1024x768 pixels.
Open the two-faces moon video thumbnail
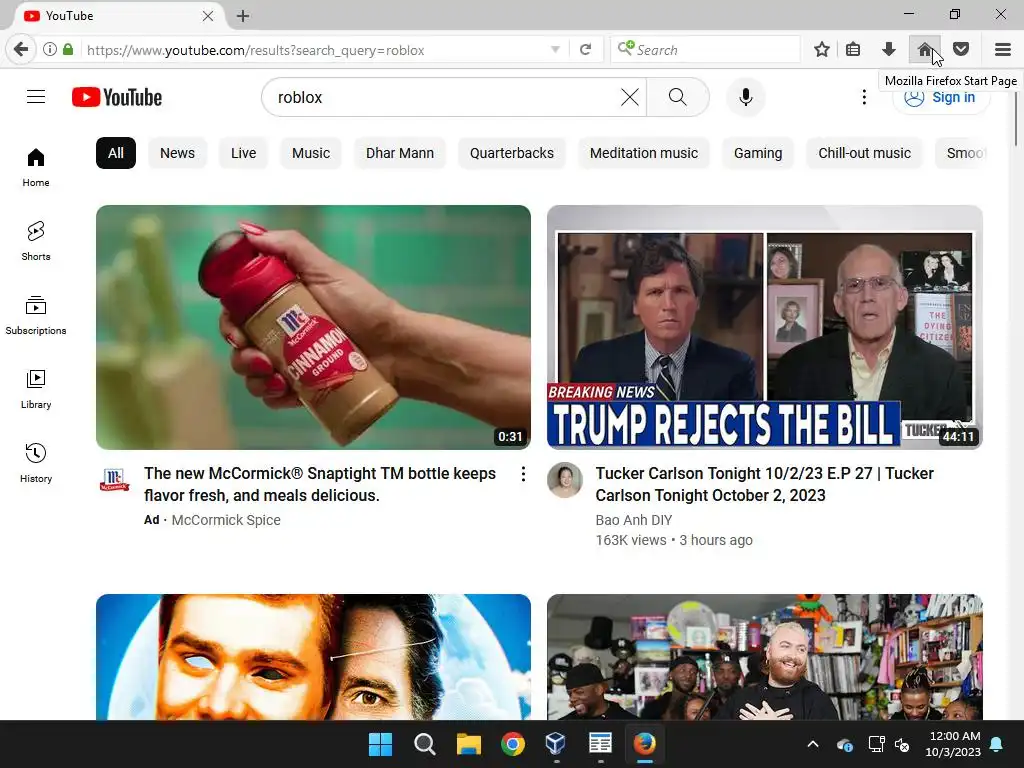(313, 657)
